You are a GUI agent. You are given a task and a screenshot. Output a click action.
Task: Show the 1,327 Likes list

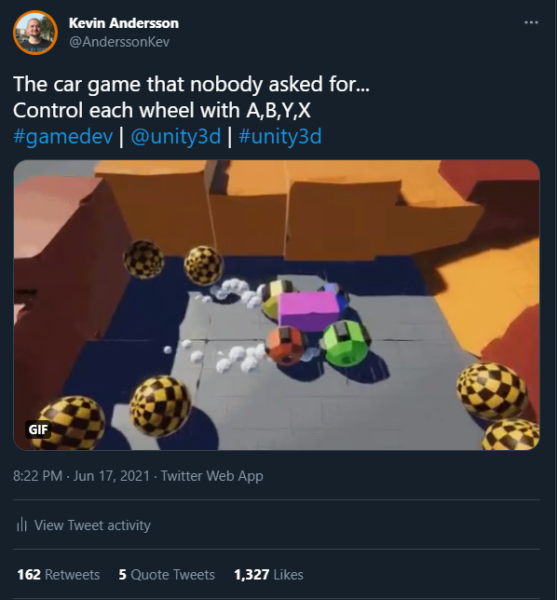[x=269, y=574]
